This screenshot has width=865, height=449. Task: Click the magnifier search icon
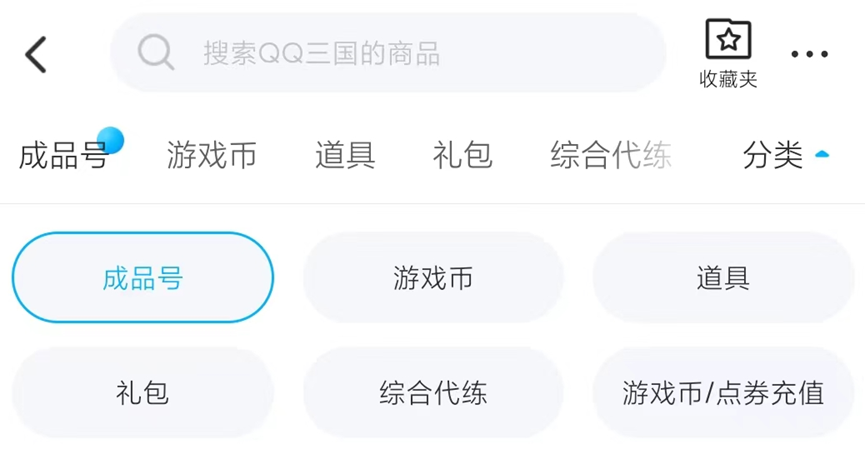click(x=156, y=53)
